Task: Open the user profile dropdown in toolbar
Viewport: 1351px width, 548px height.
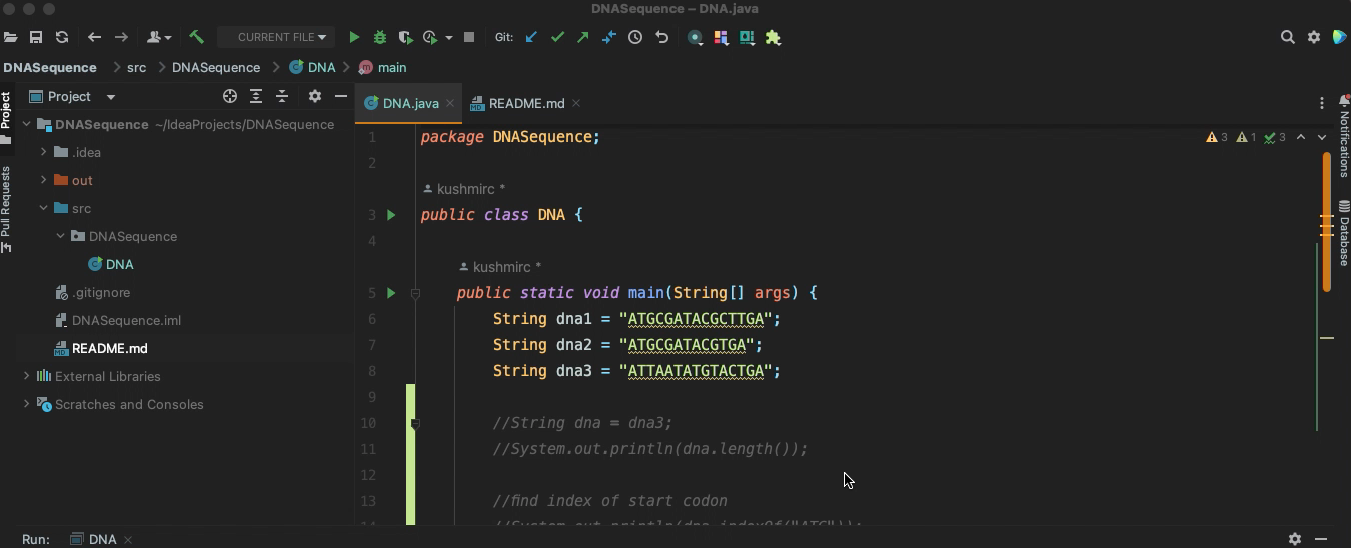Action: tap(159, 37)
